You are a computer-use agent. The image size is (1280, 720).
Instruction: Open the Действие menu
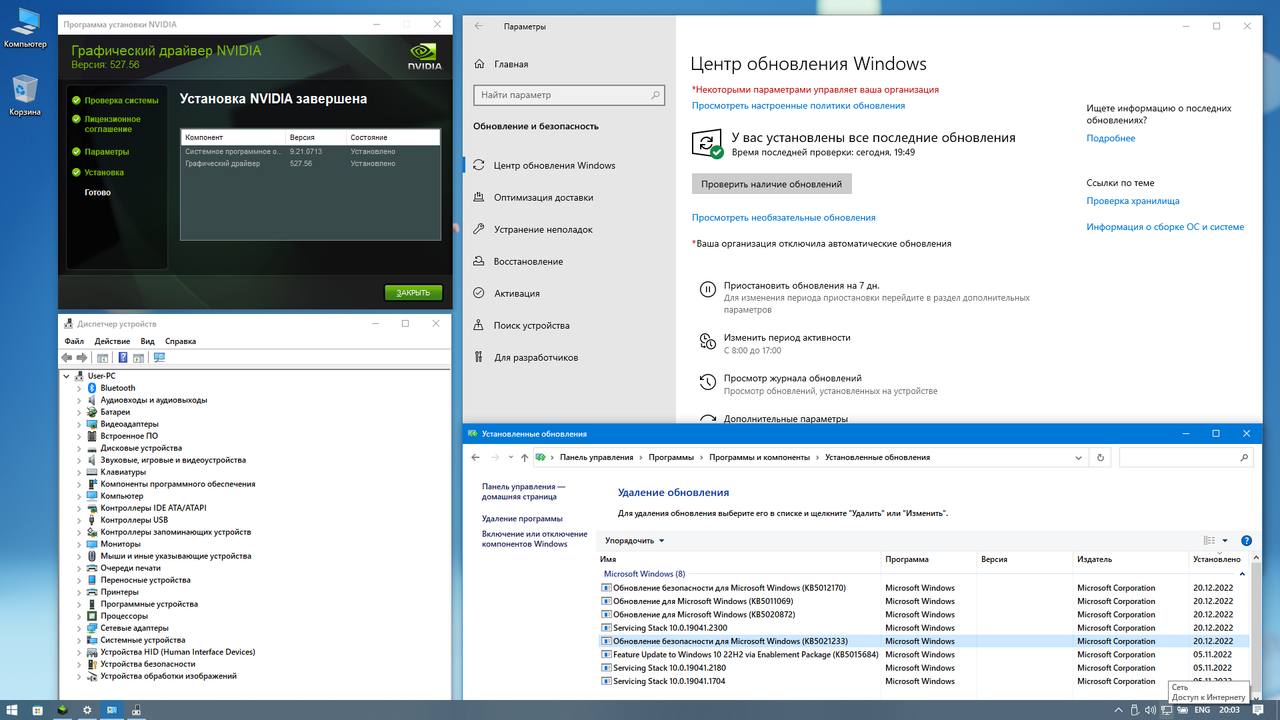click(x=112, y=341)
